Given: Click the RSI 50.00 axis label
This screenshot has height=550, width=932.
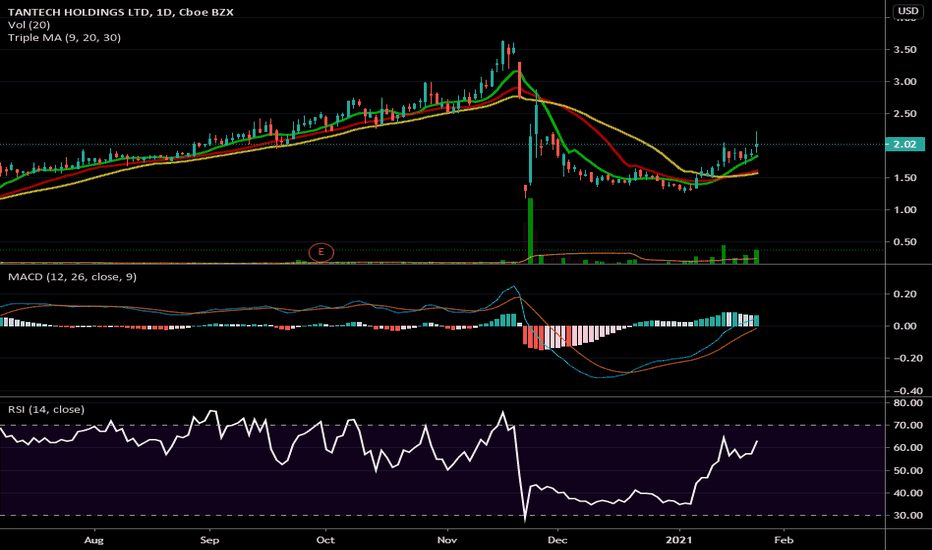Looking at the screenshot, I should (908, 470).
